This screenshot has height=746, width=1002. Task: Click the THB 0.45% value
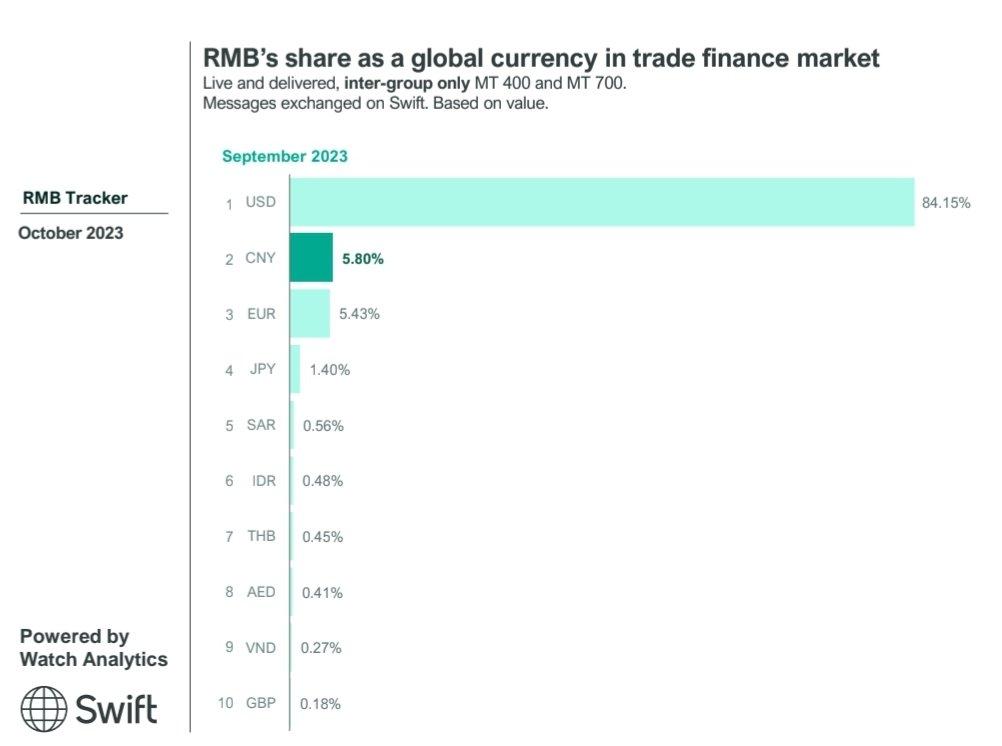click(x=323, y=537)
